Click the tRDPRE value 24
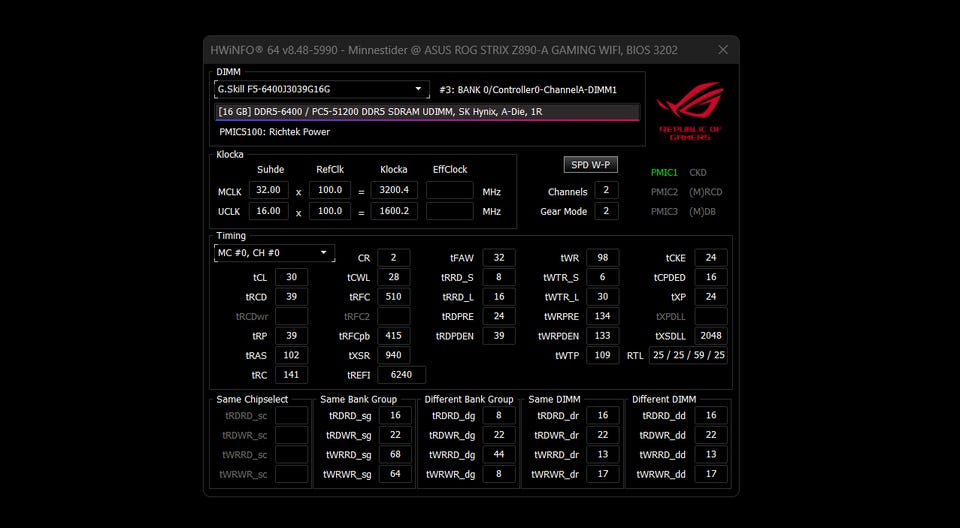Image resolution: width=960 pixels, height=528 pixels. (x=499, y=316)
